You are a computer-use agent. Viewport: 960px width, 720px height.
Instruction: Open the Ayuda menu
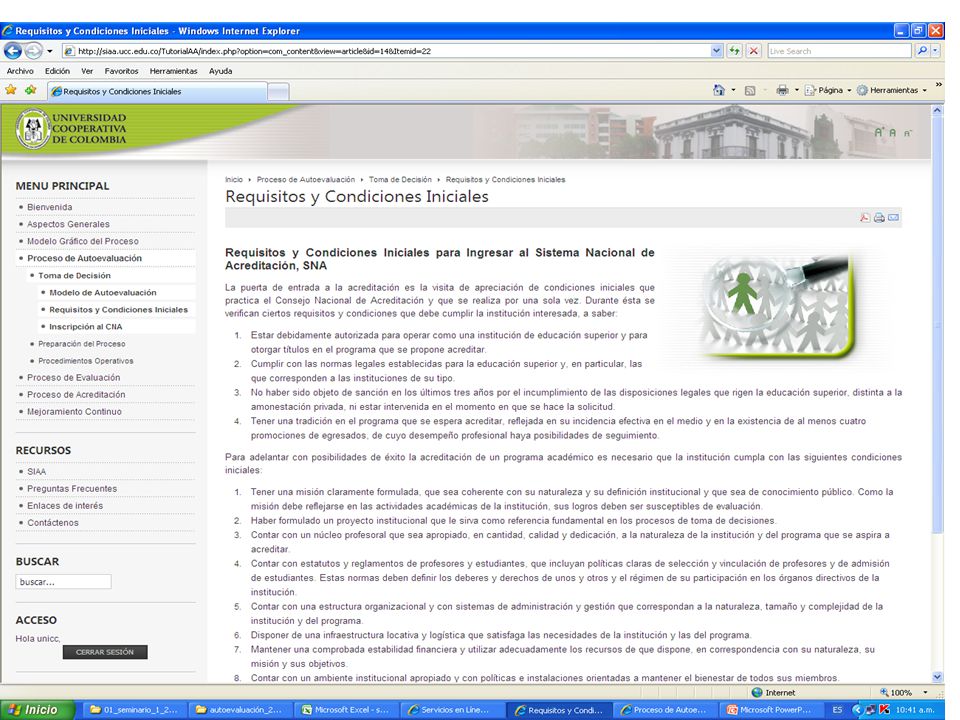220,71
